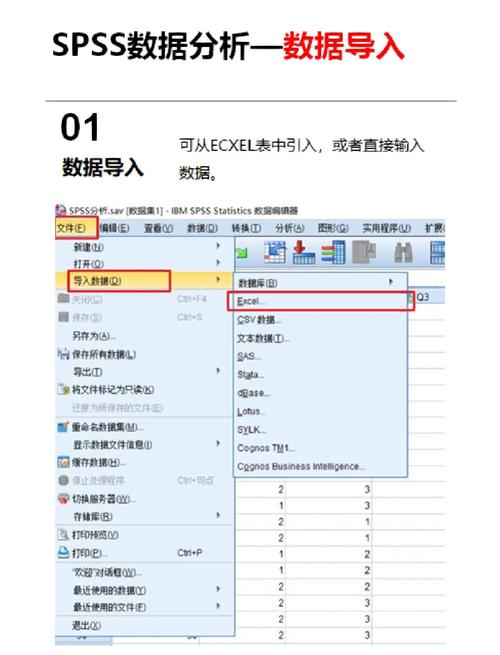This screenshot has width=500, height=655.
Task: Open the 编辑(E) menu
Action: 114,228
